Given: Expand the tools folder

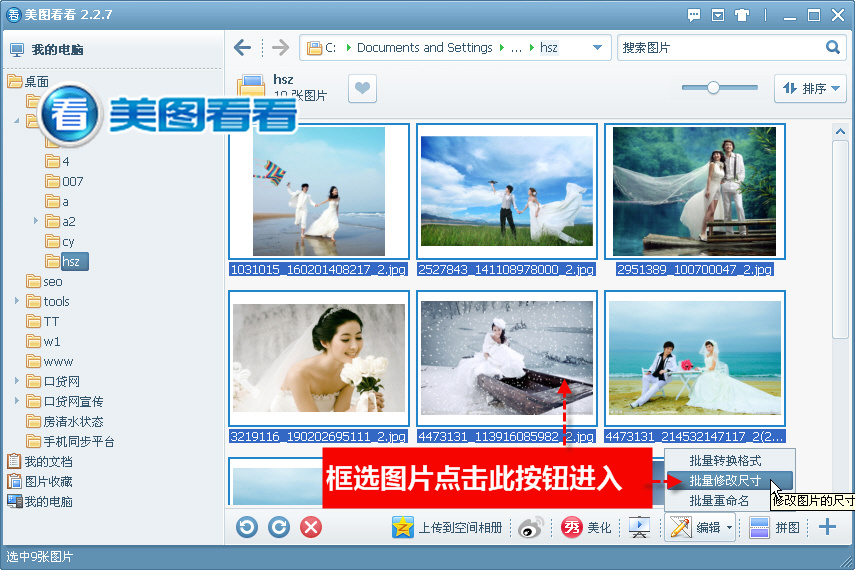Looking at the screenshot, I should coord(17,301).
